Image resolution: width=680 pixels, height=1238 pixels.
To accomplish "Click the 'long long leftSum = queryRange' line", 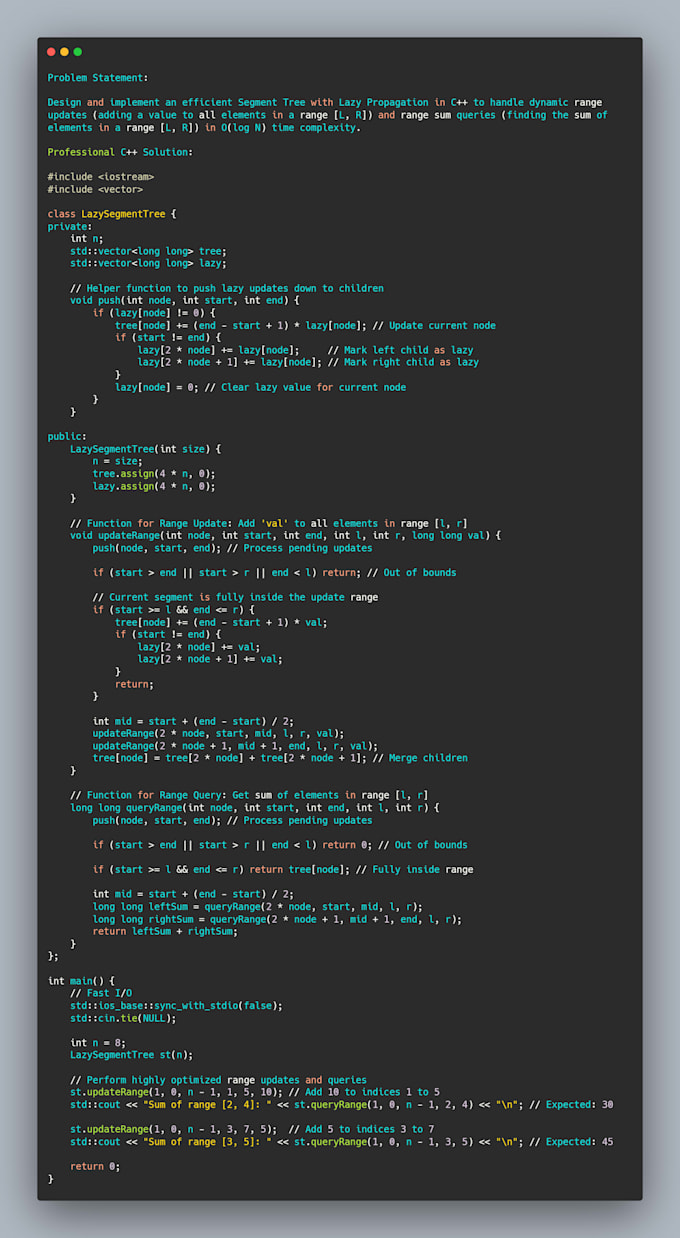I will point(258,906).
